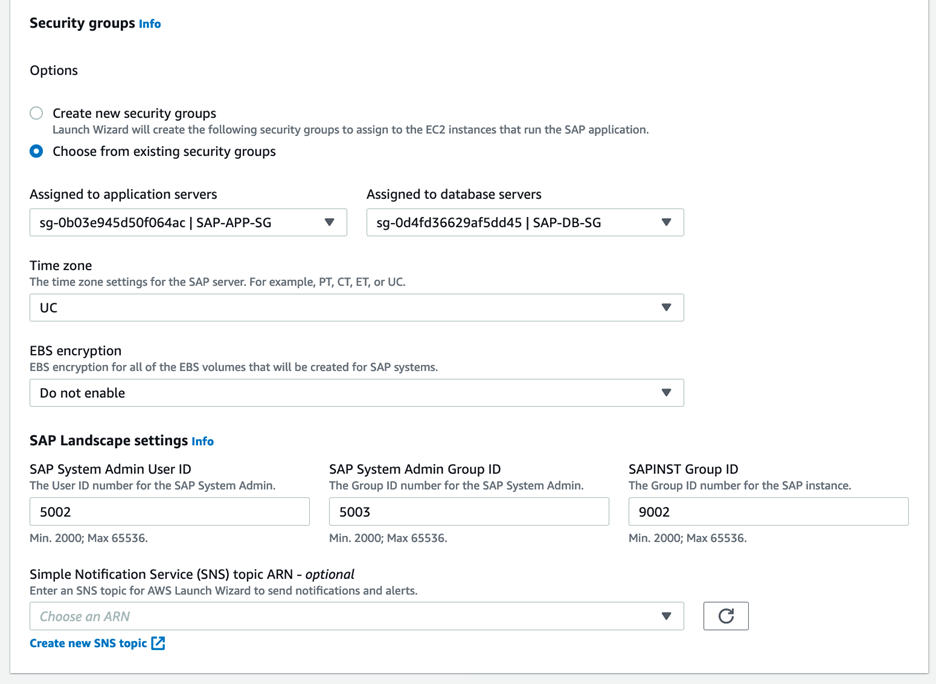Open the SAP-APP-SG security group dropdown

[x=188, y=222]
